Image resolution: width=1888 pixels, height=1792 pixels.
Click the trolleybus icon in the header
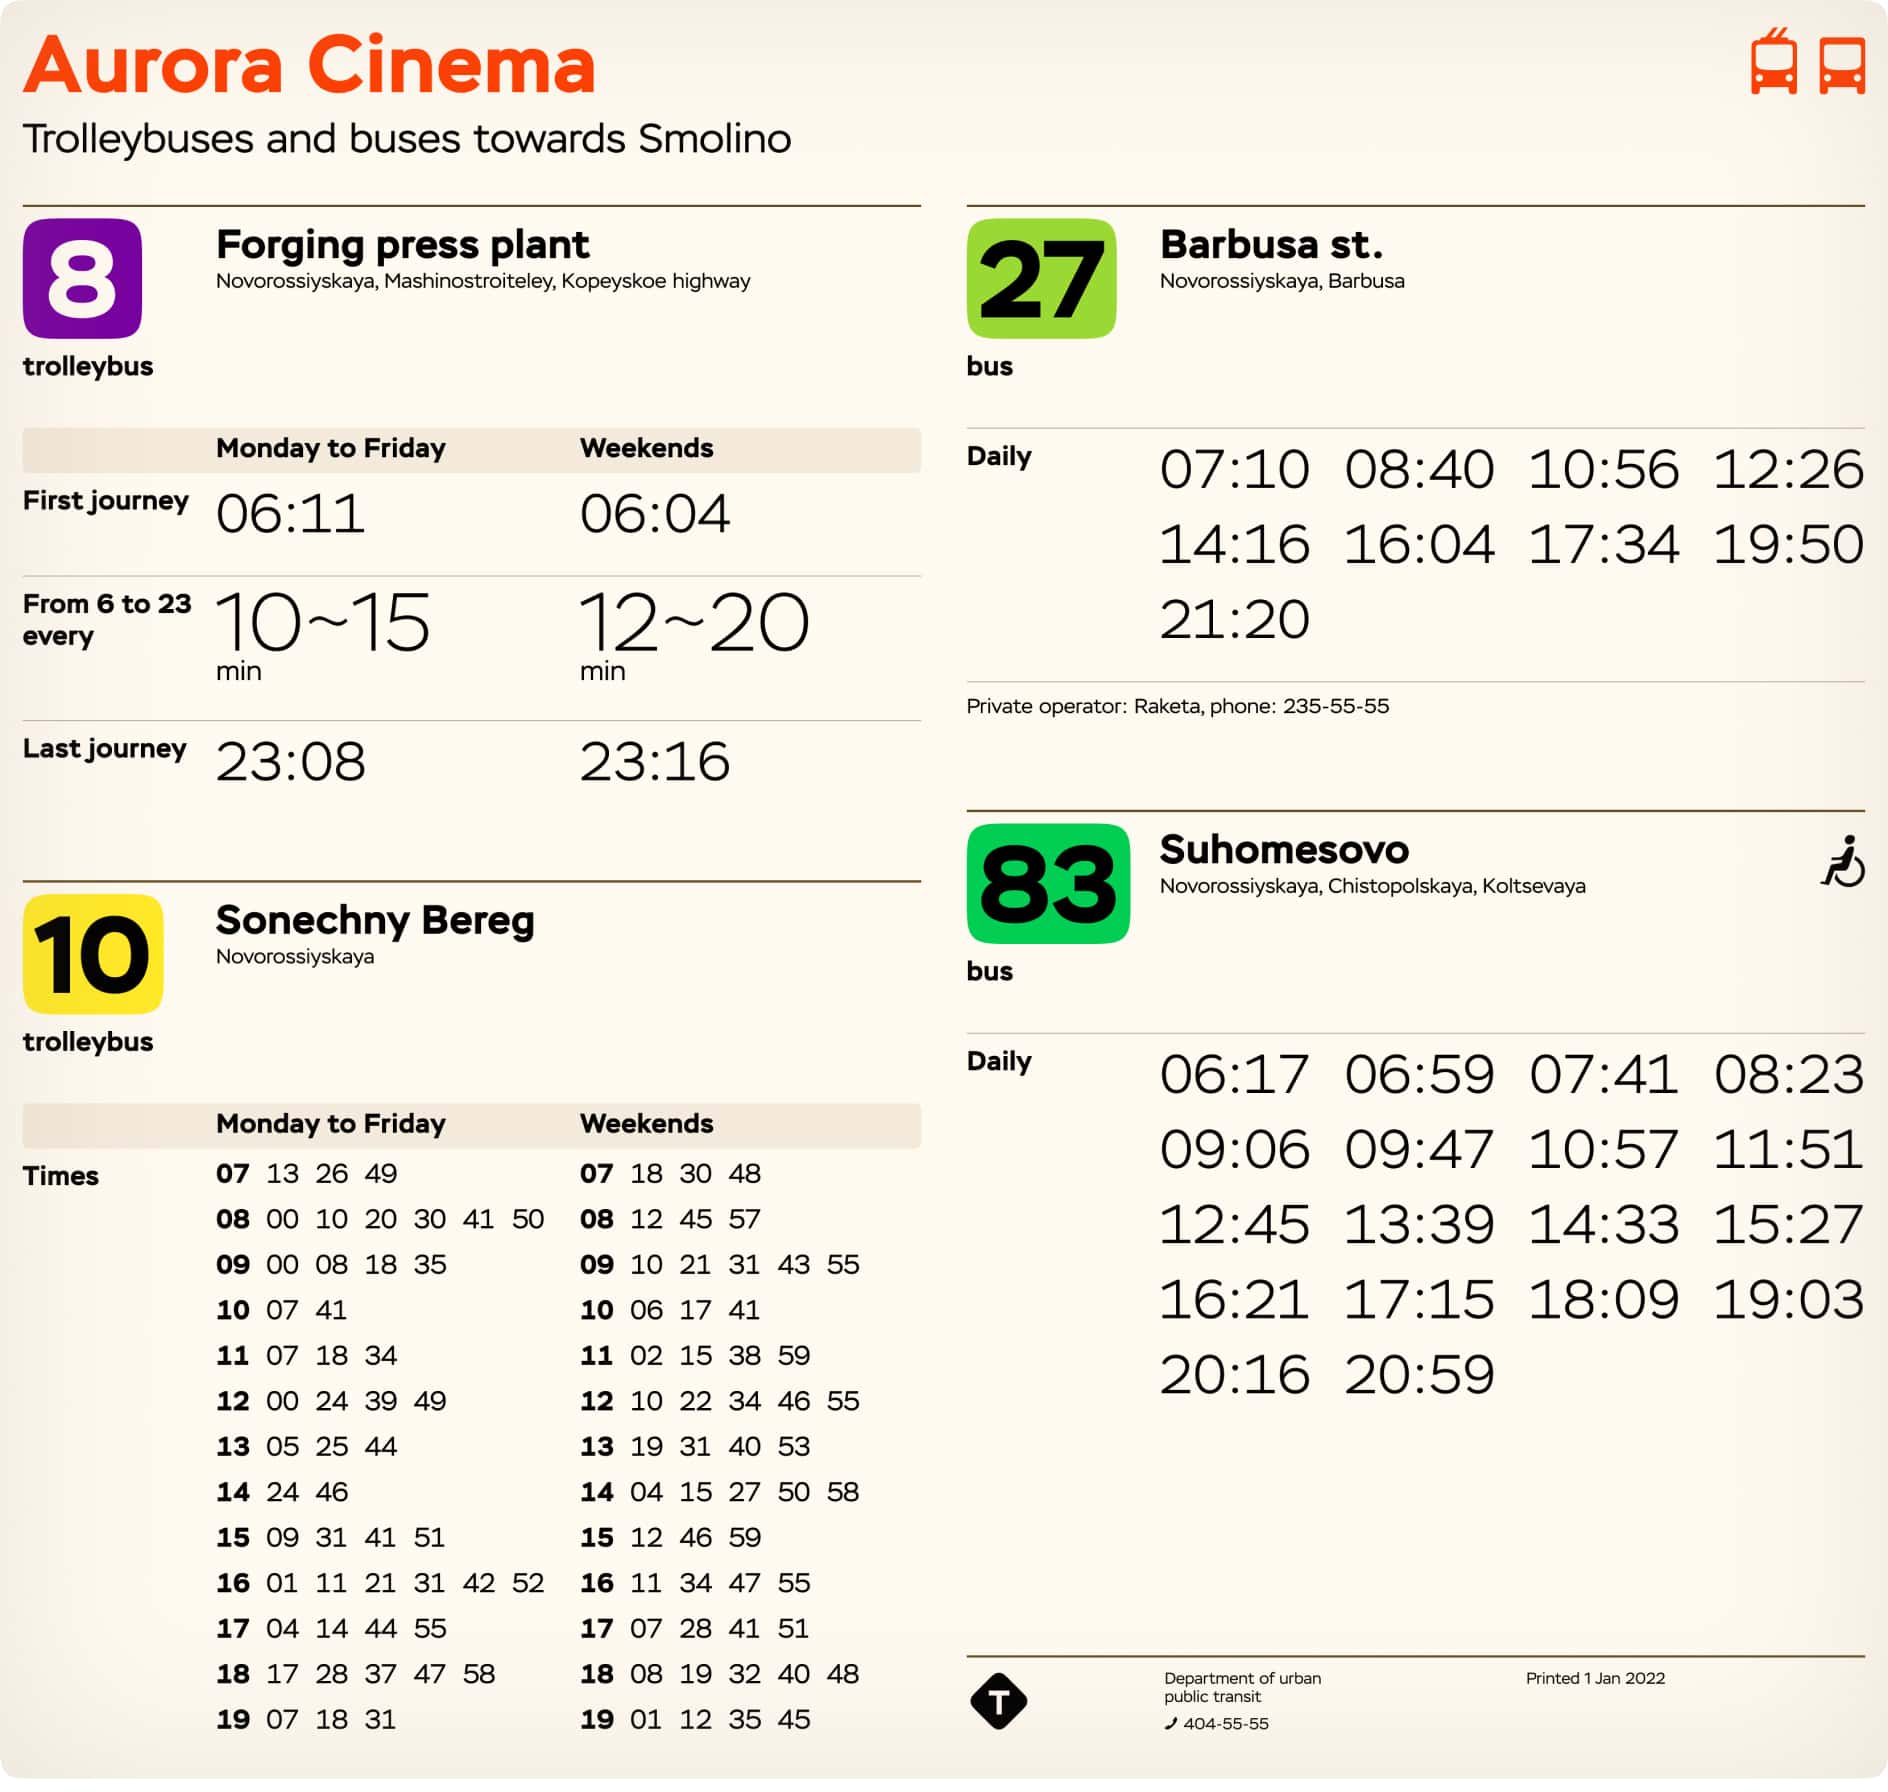[1776, 66]
